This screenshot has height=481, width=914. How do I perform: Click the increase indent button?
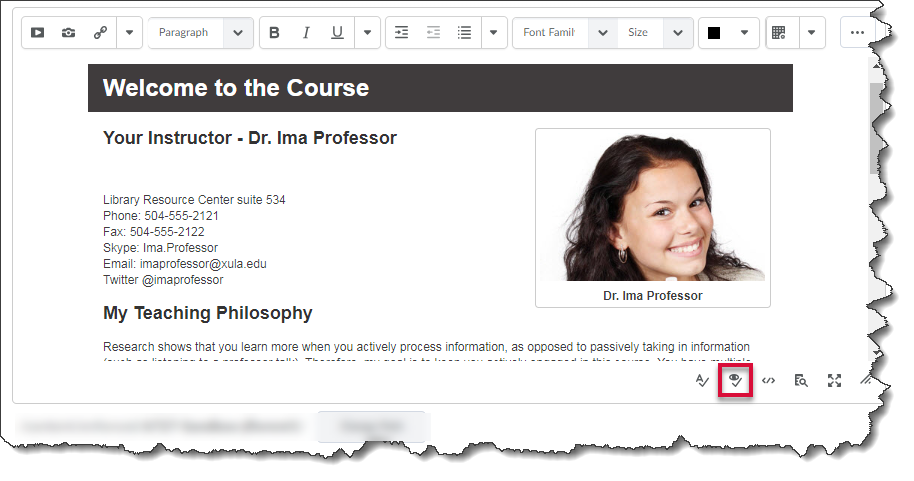click(x=401, y=33)
